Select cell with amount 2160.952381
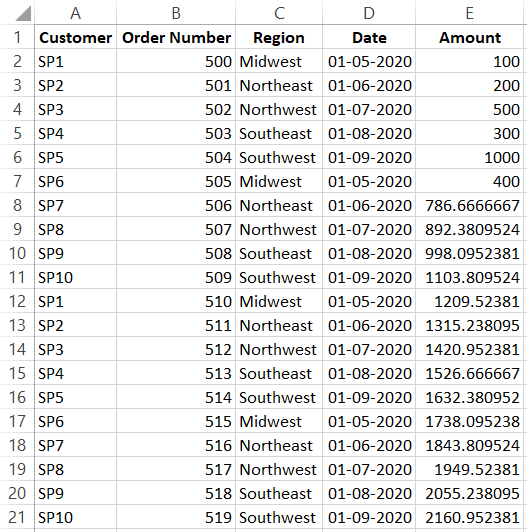This screenshot has height=532, width=527. 469,517
